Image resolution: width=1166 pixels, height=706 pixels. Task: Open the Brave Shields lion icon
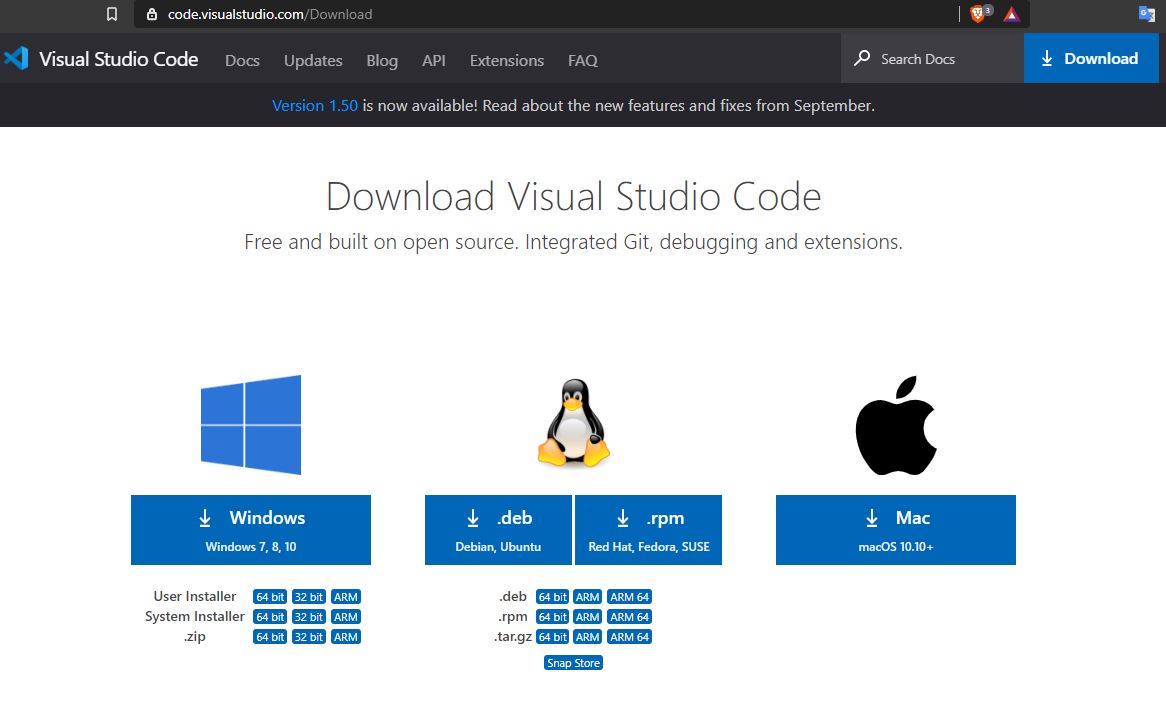coord(978,14)
